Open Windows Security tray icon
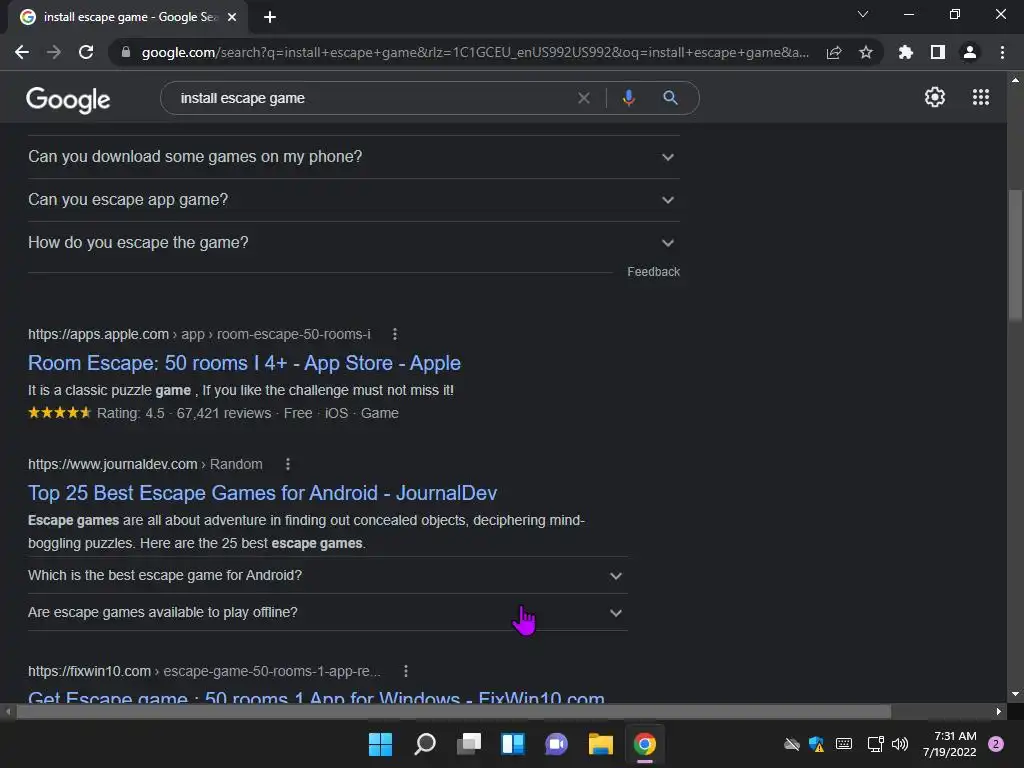Viewport: 1024px width, 768px height. coord(816,744)
